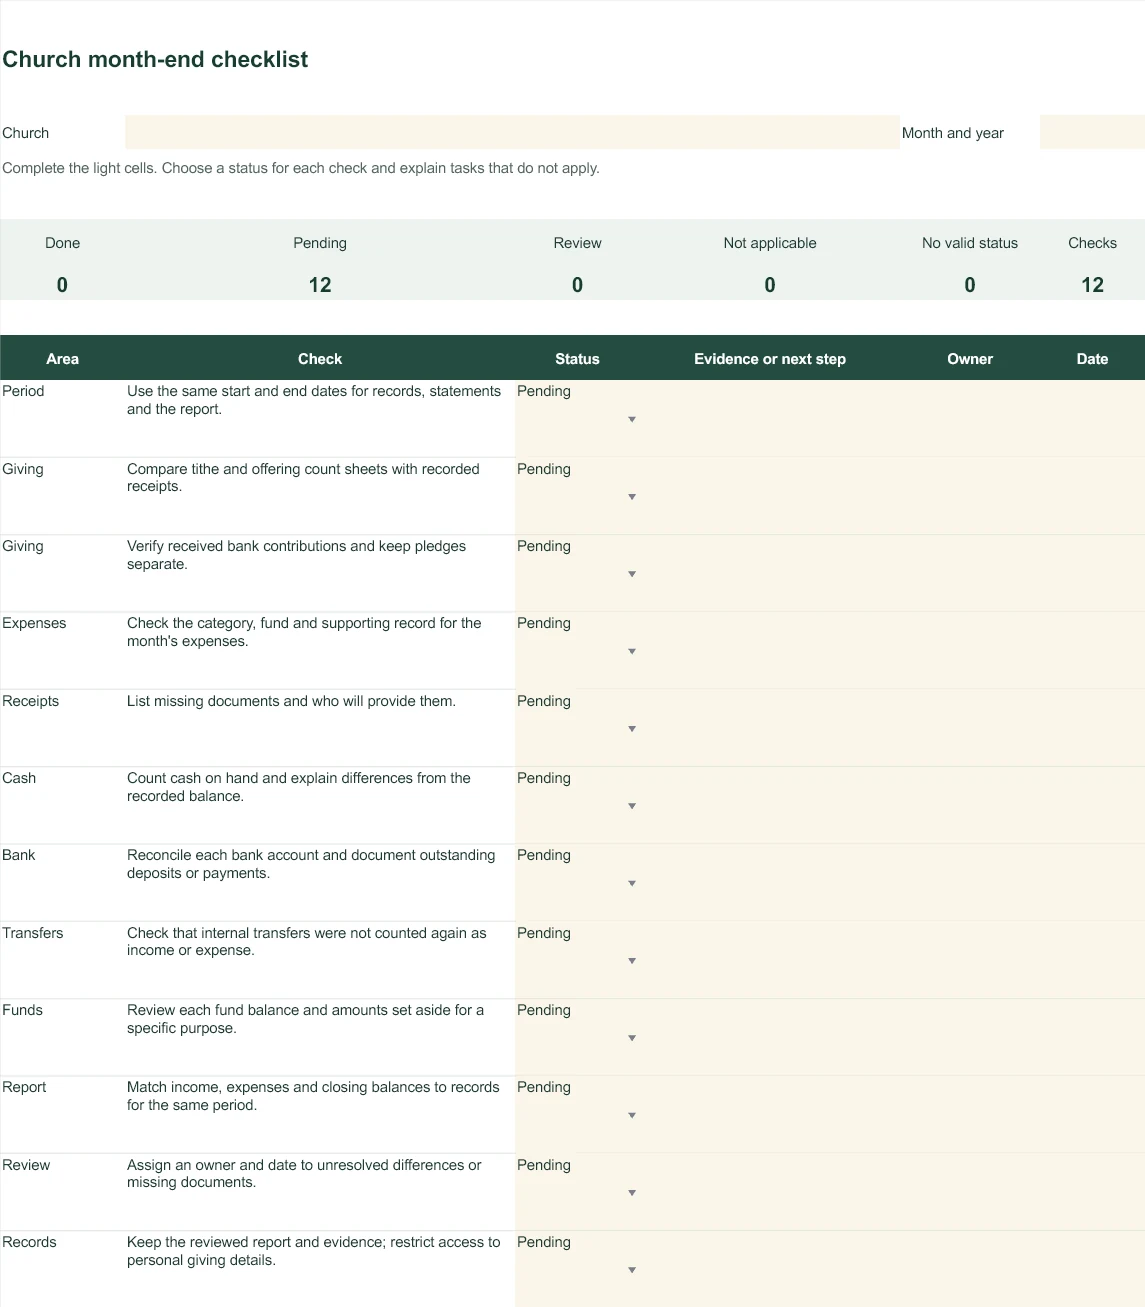This screenshot has height=1307, width=1145.
Task: Open the Bank row Status dropdown arrow
Action: pyautogui.click(x=632, y=883)
